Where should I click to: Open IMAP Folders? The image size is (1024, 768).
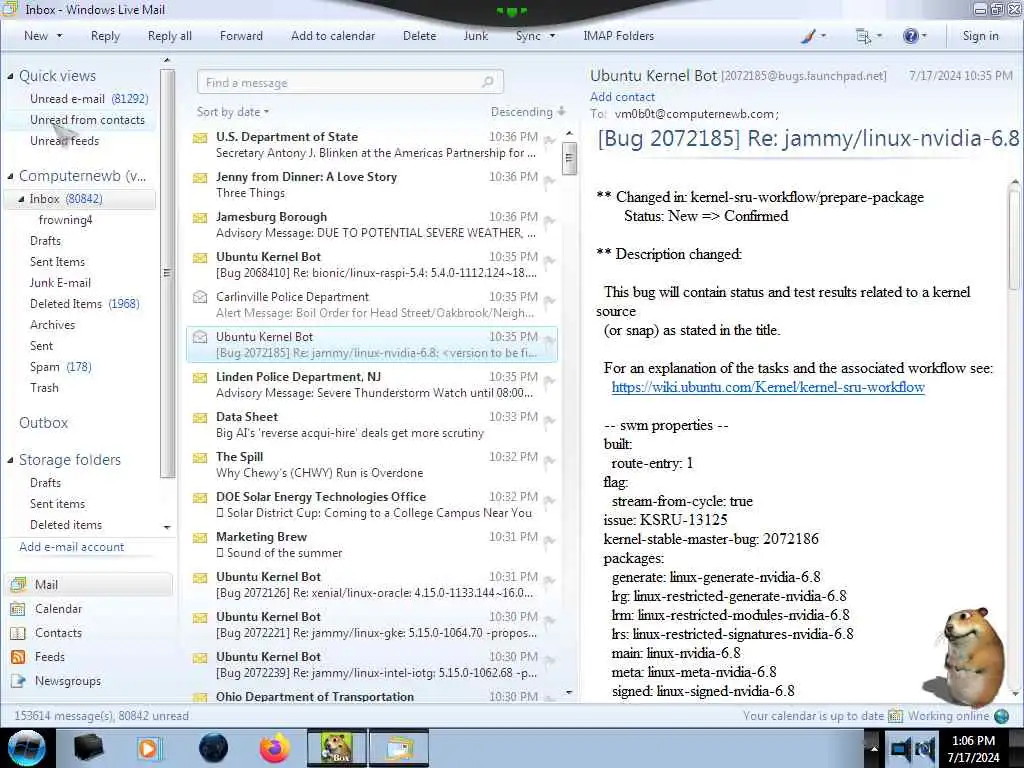click(x=618, y=36)
